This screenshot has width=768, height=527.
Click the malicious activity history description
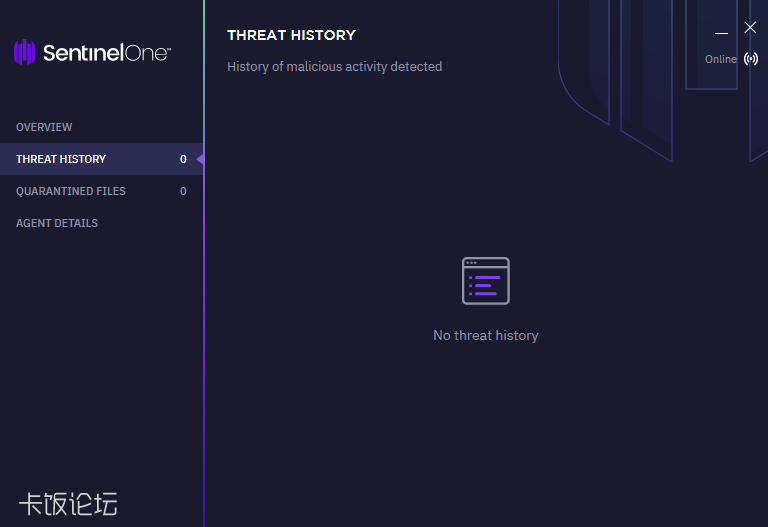tap(334, 67)
